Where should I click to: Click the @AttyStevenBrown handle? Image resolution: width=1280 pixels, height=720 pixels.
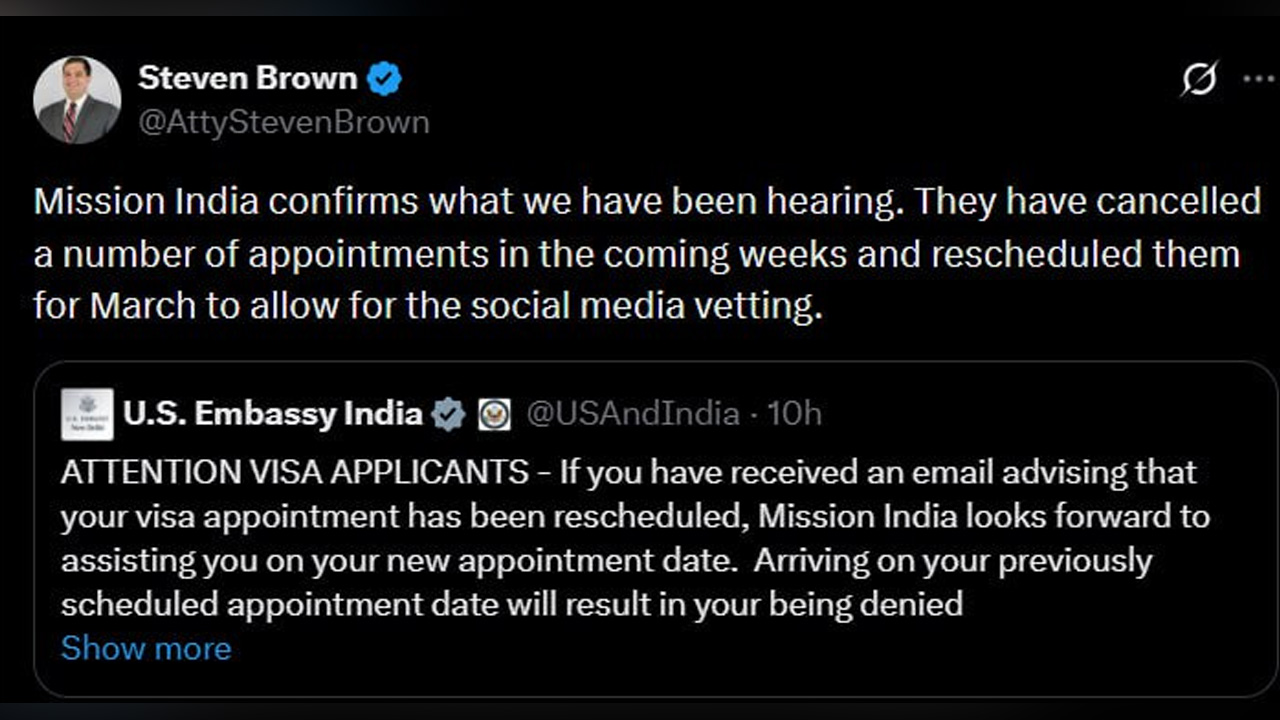283,122
